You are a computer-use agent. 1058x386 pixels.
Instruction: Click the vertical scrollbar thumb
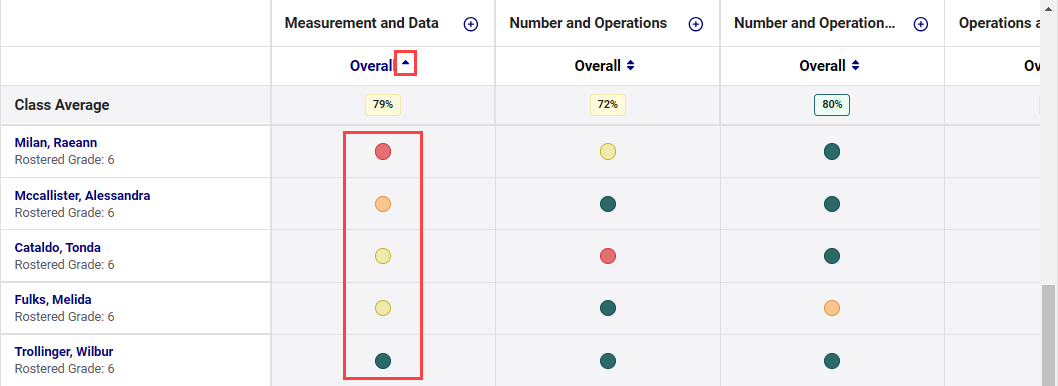tap(1049, 335)
